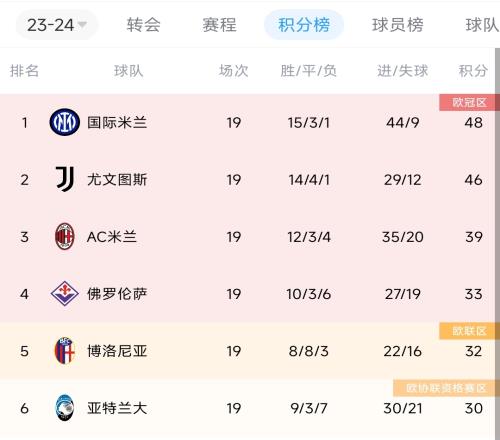This screenshot has height=440, width=500.
Task: Click the Inter Milan club logo
Action: coord(64,122)
